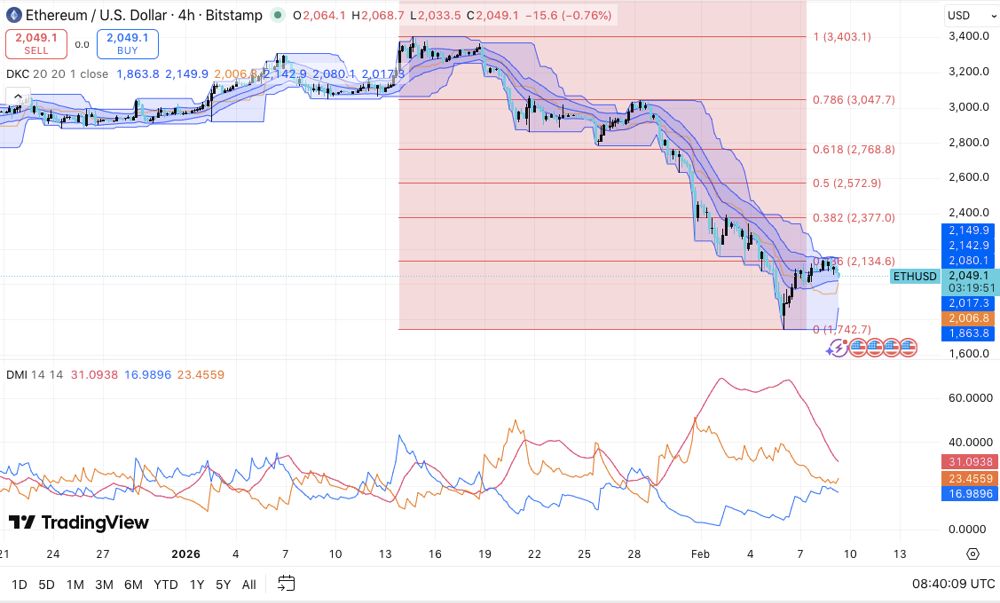Open the last US flag event marker near the price axis
Image resolution: width=1000 pixels, height=603 pixels.
click(x=908, y=348)
